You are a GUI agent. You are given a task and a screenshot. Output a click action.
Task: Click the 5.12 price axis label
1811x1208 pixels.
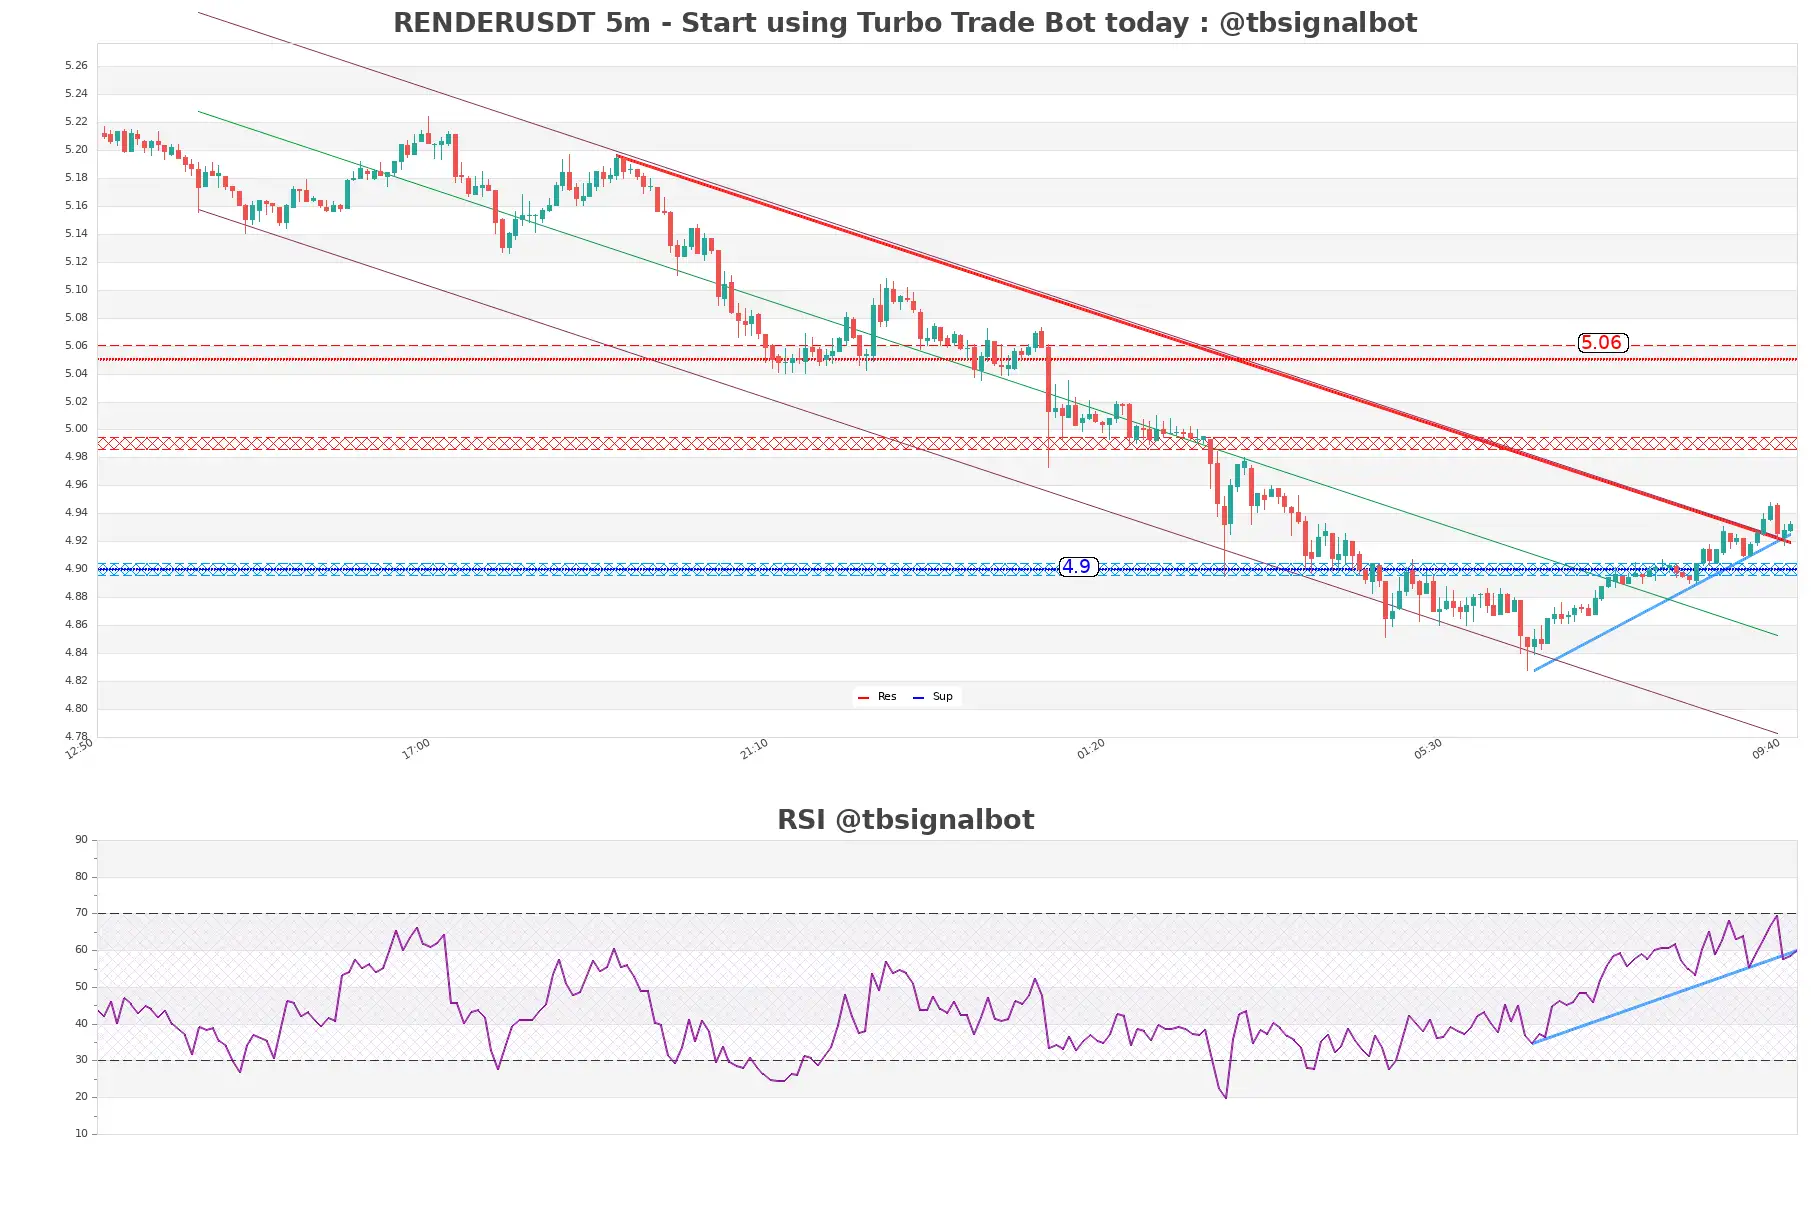[x=76, y=262]
